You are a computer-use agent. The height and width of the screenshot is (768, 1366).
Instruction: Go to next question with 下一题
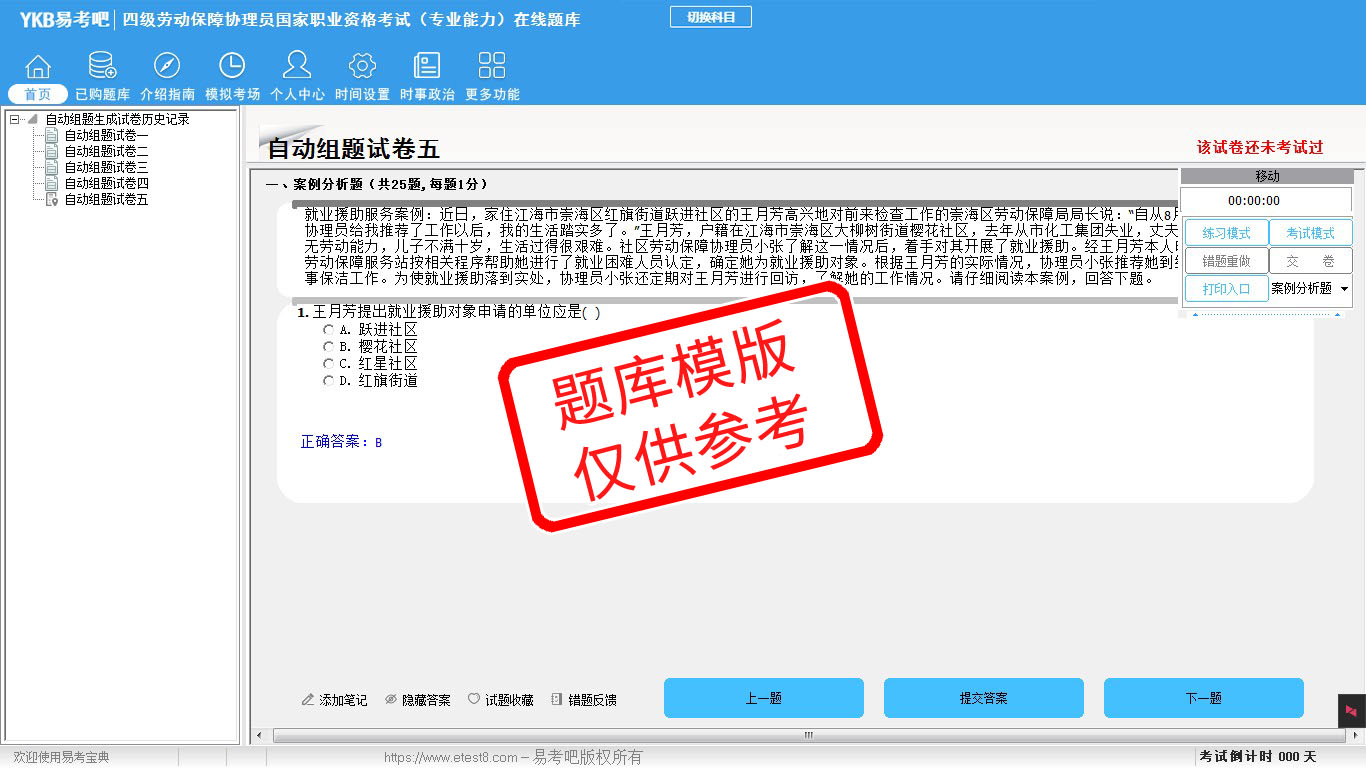tap(1203, 698)
